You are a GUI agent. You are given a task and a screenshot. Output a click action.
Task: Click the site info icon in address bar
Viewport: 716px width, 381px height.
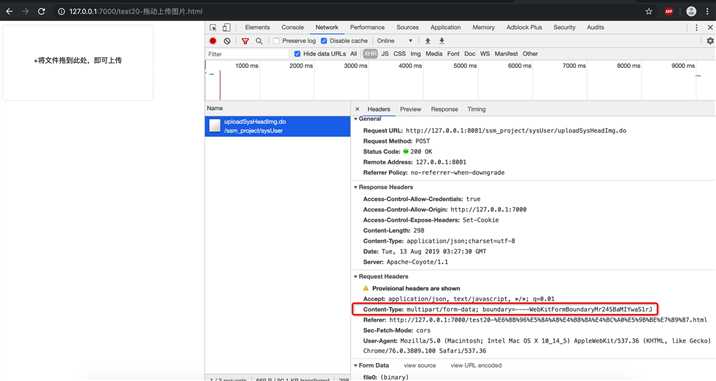pos(61,11)
